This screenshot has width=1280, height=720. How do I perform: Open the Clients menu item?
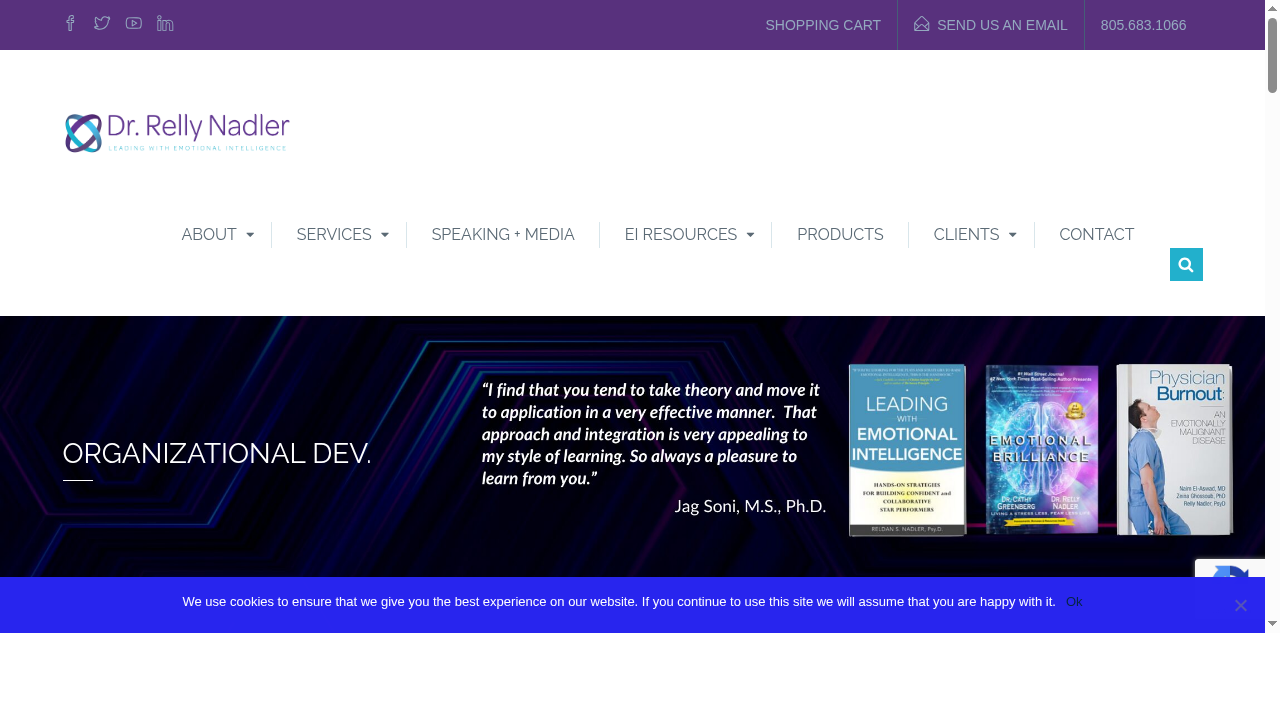(966, 235)
